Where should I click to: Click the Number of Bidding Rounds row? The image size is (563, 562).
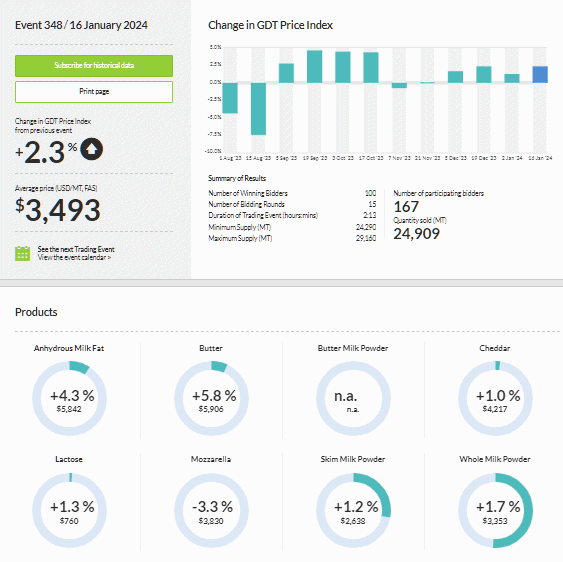click(x=292, y=204)
